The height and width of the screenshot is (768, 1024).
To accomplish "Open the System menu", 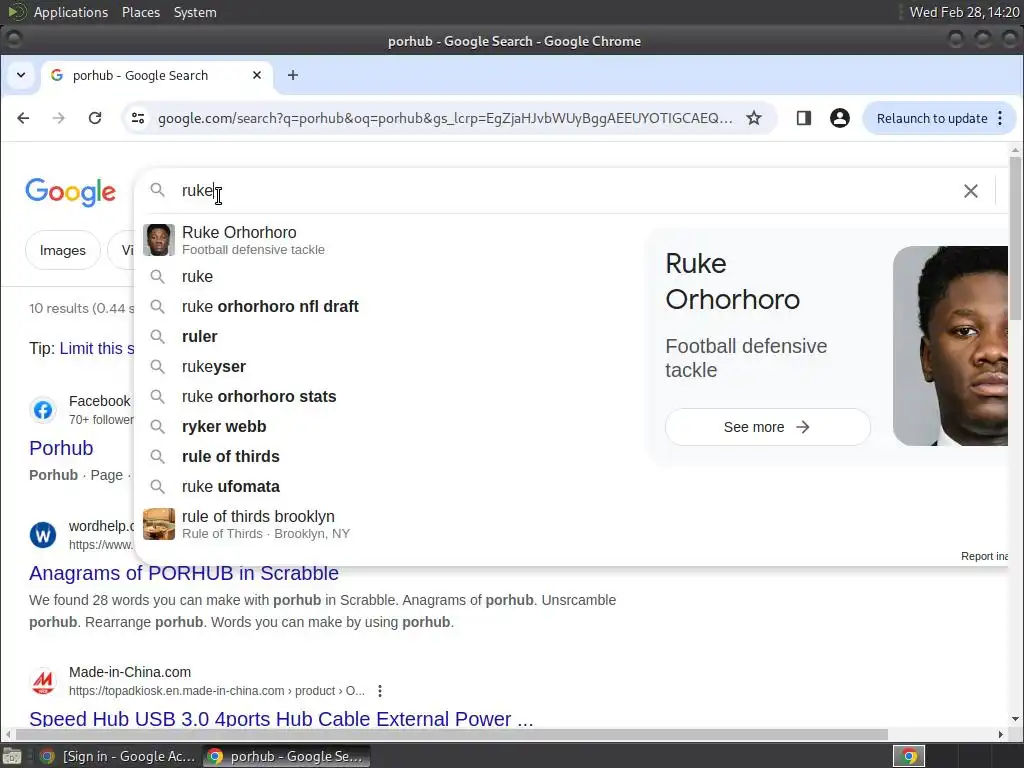I will (x=195, y=12).
